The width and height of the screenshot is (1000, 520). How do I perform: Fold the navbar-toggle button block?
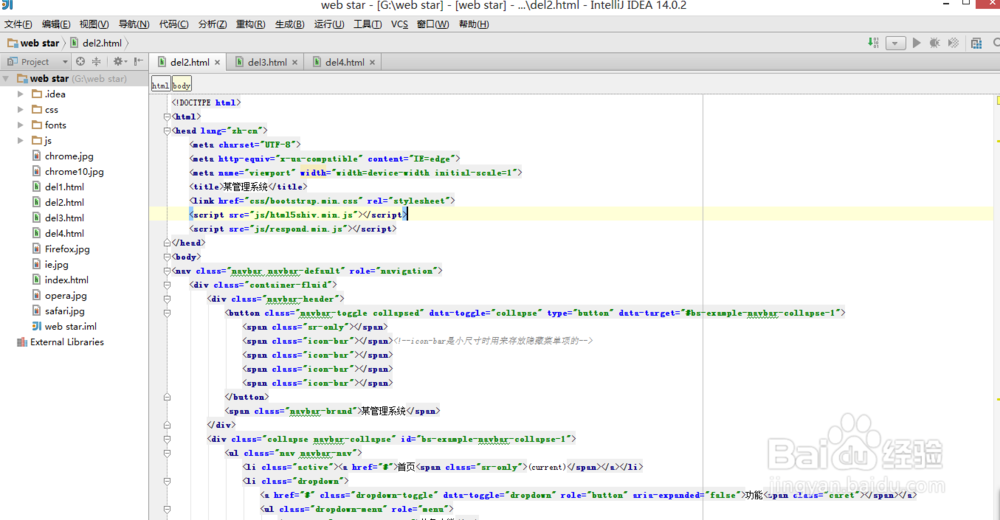(x=167, y=313)
